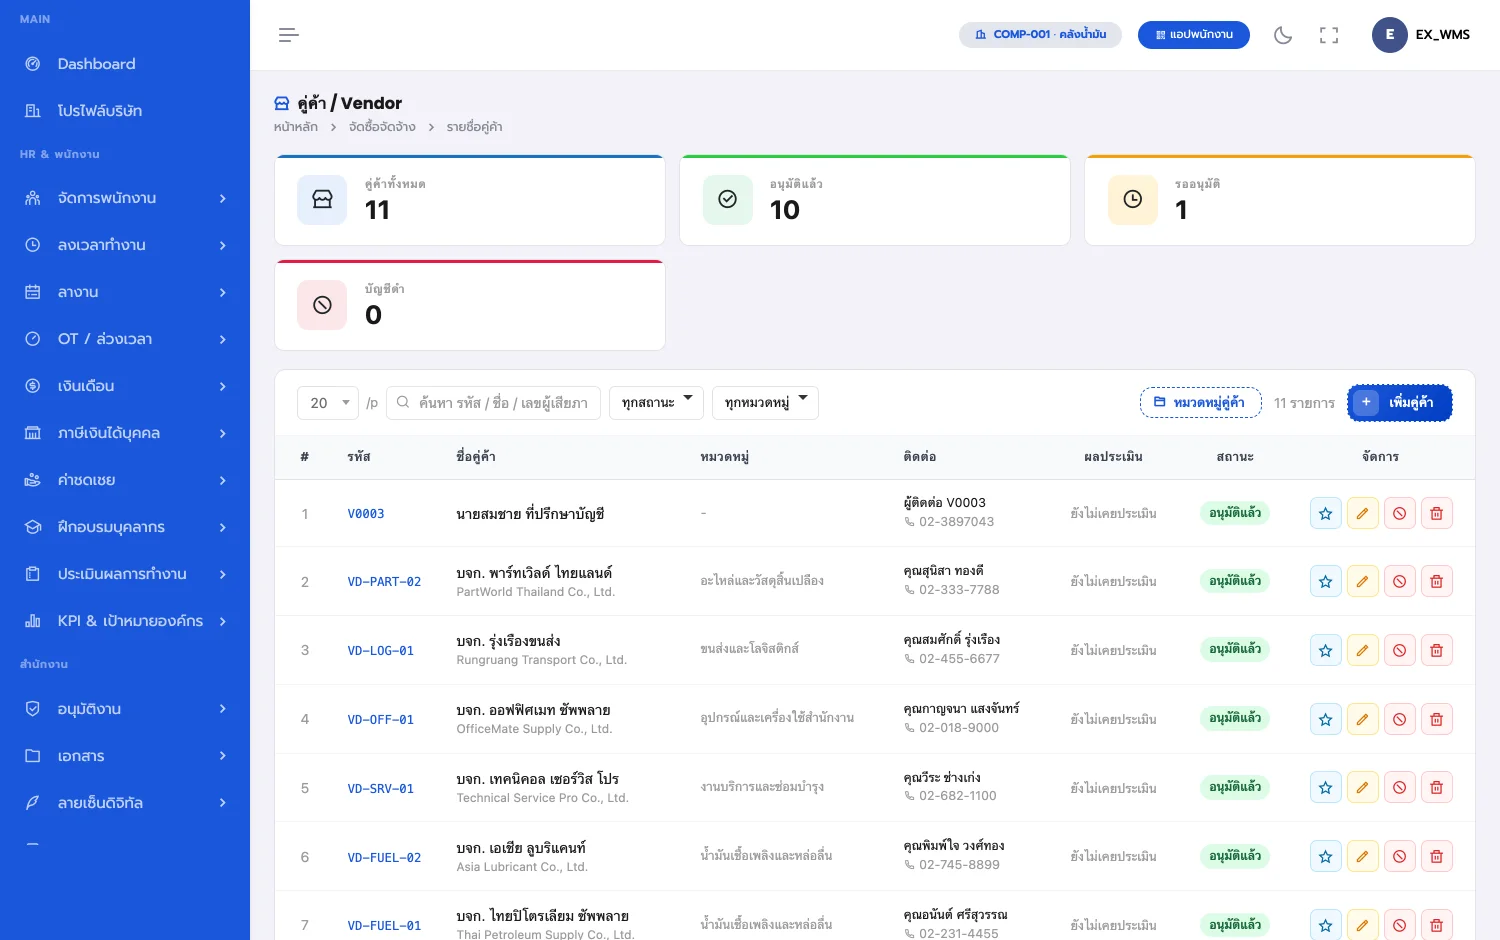Toggle the sidebar hamburger menu icon
1500x940 pixels.
(289, 35)
